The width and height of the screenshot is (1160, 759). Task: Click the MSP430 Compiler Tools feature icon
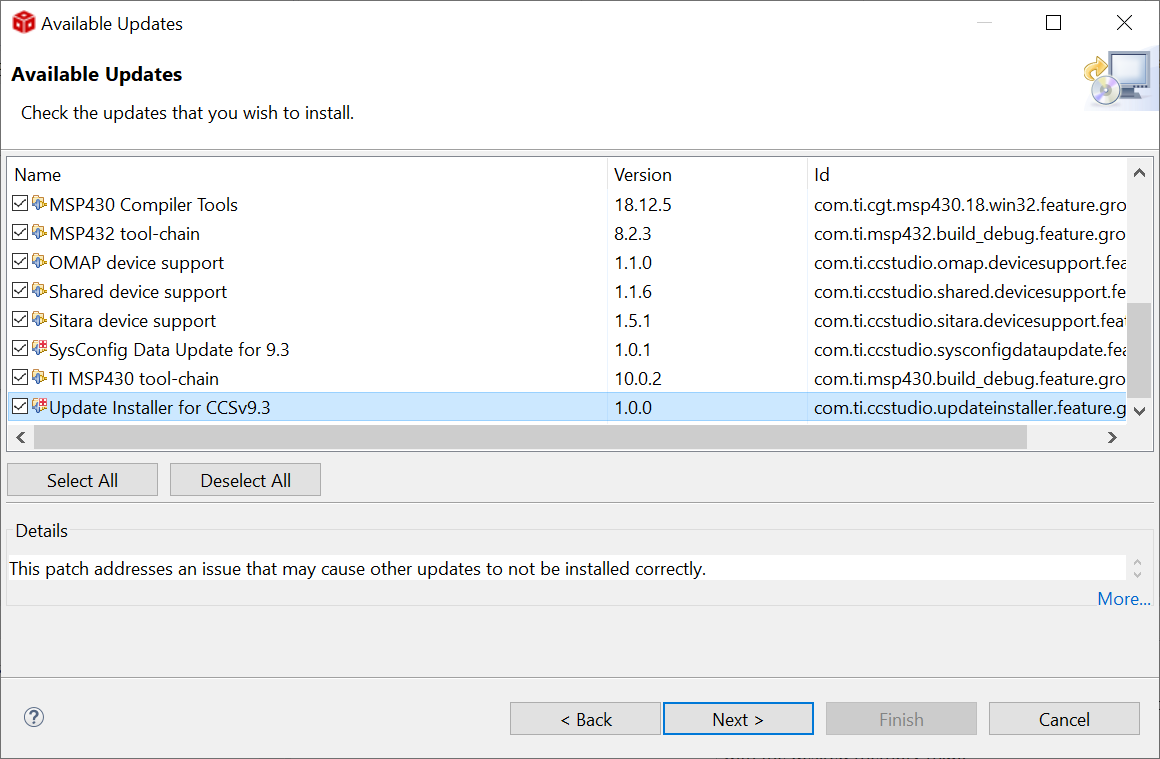pyautogui.click(x=39, y=203)
